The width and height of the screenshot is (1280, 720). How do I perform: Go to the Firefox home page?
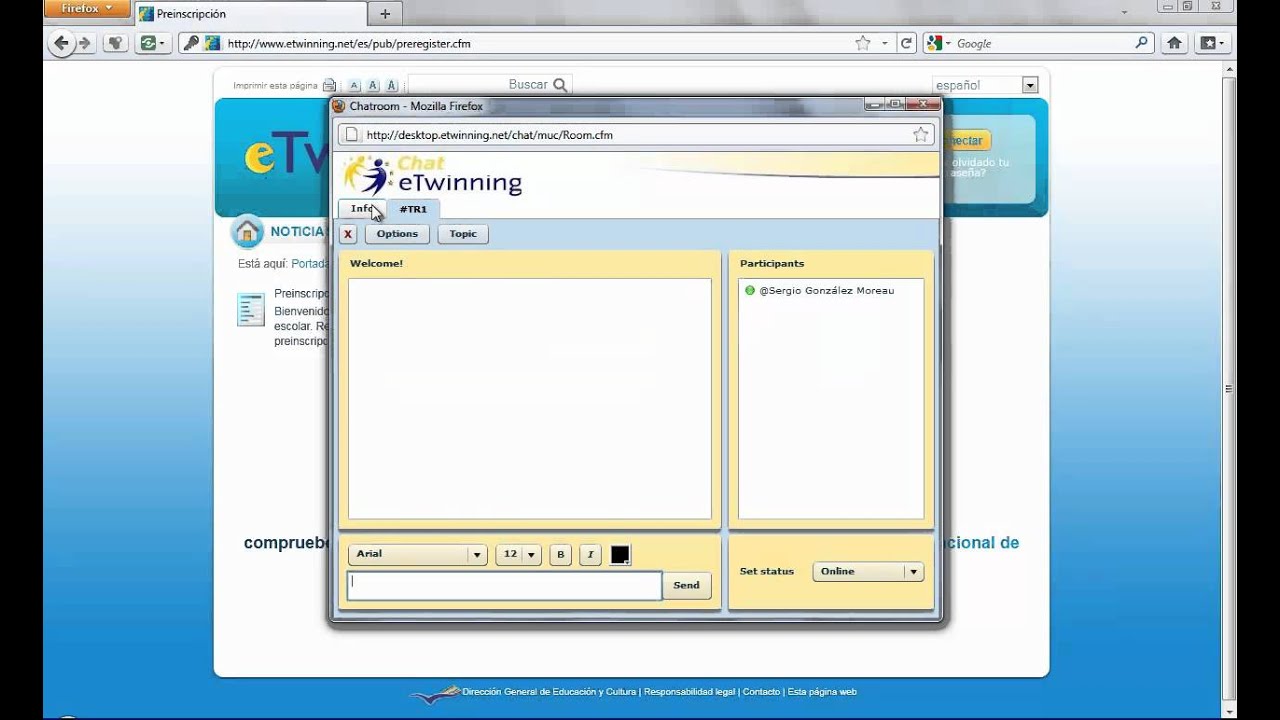click(x=1175, y=43)
